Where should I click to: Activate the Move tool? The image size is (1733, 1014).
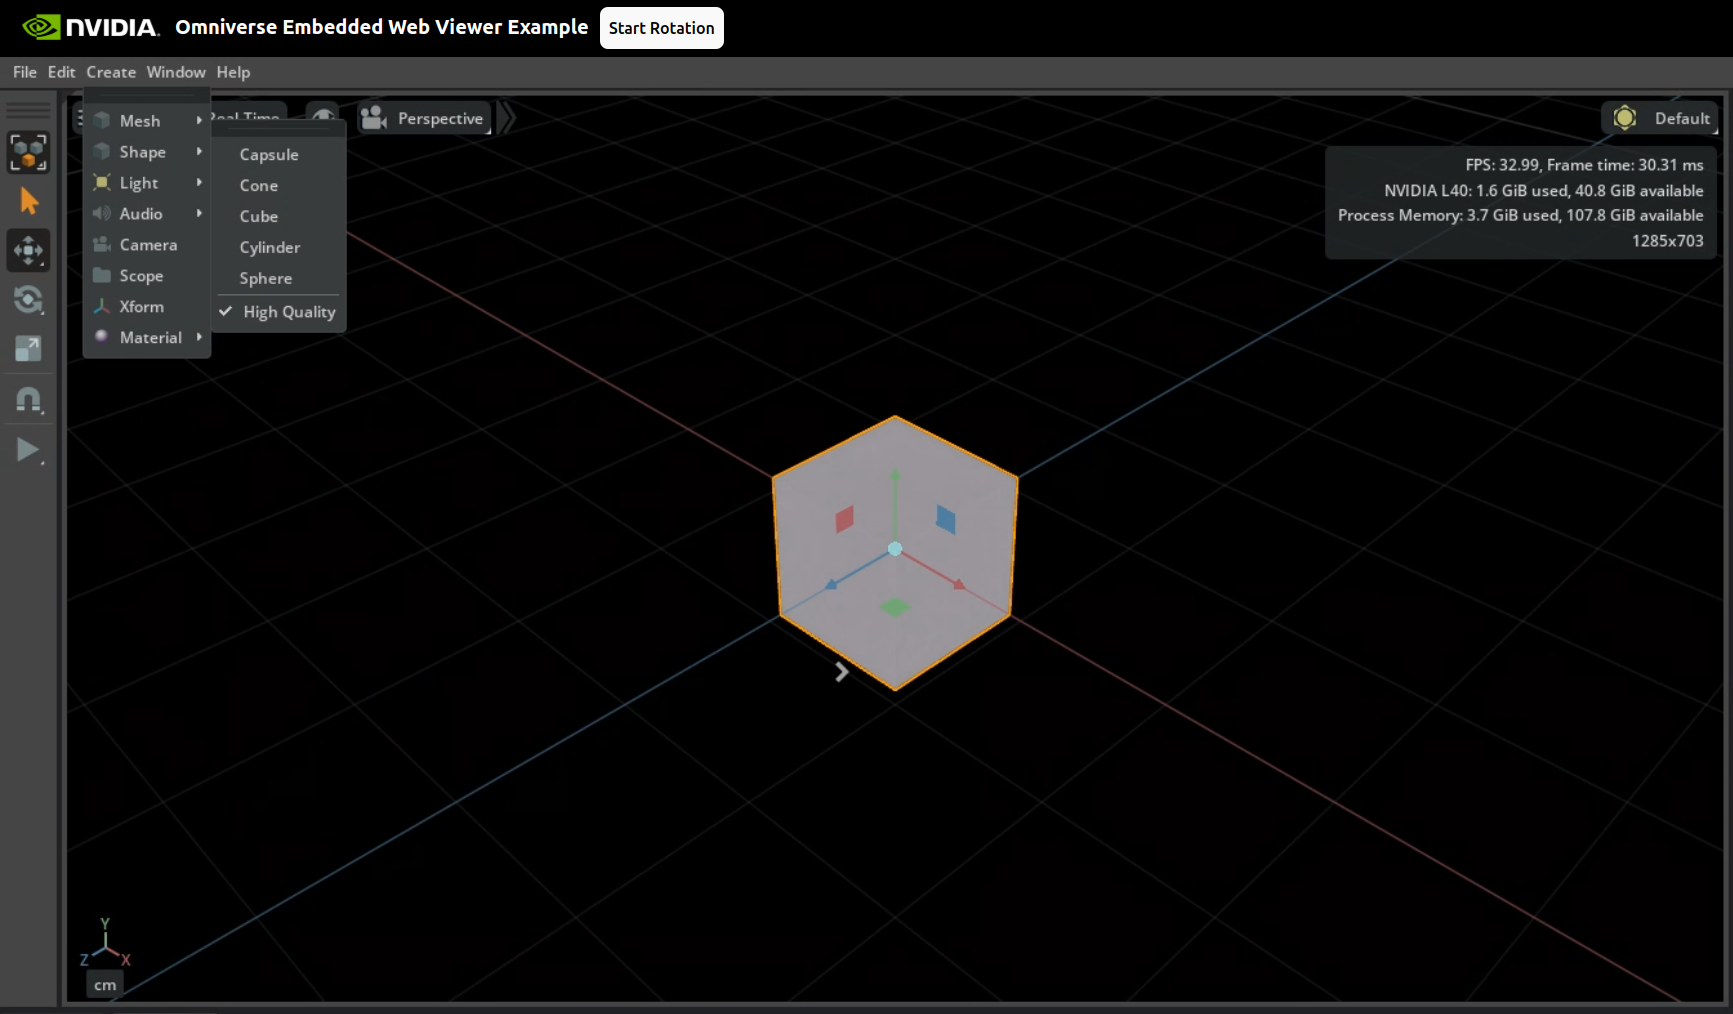pyautogui.click(x=29, y=250)
